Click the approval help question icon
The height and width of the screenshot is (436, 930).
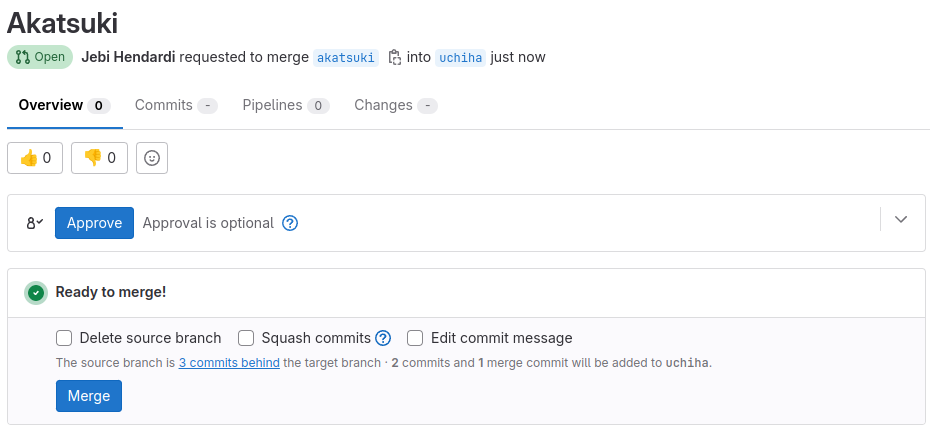click(290, 223)
